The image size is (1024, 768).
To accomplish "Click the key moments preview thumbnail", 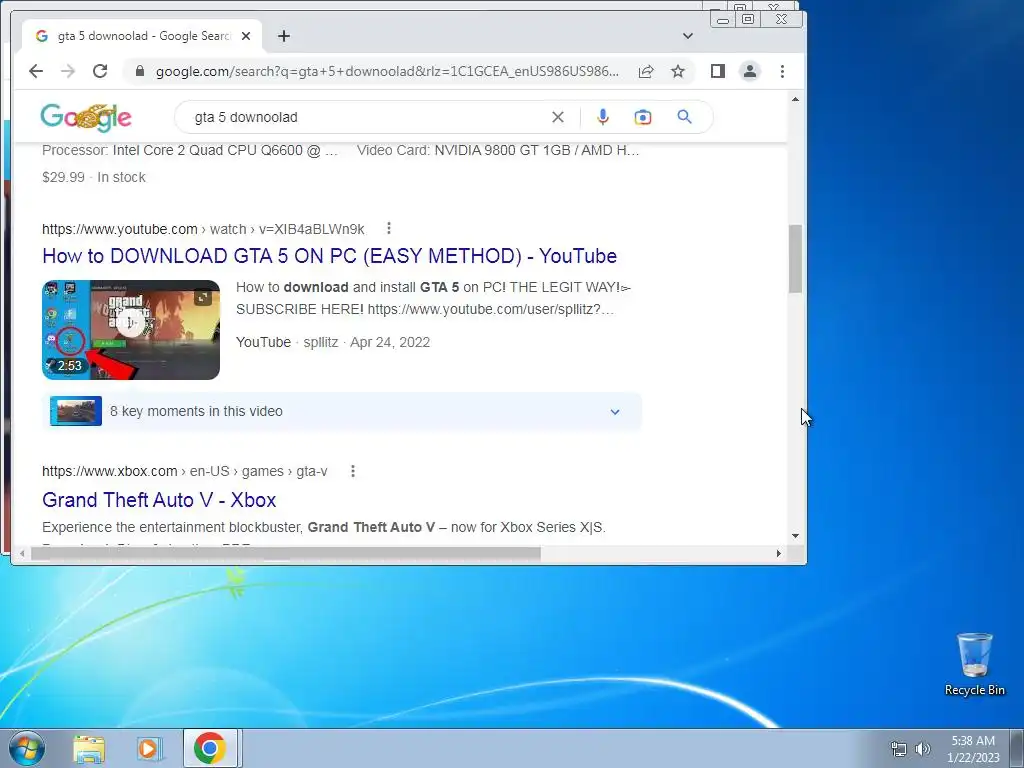I will pos(76,411).
